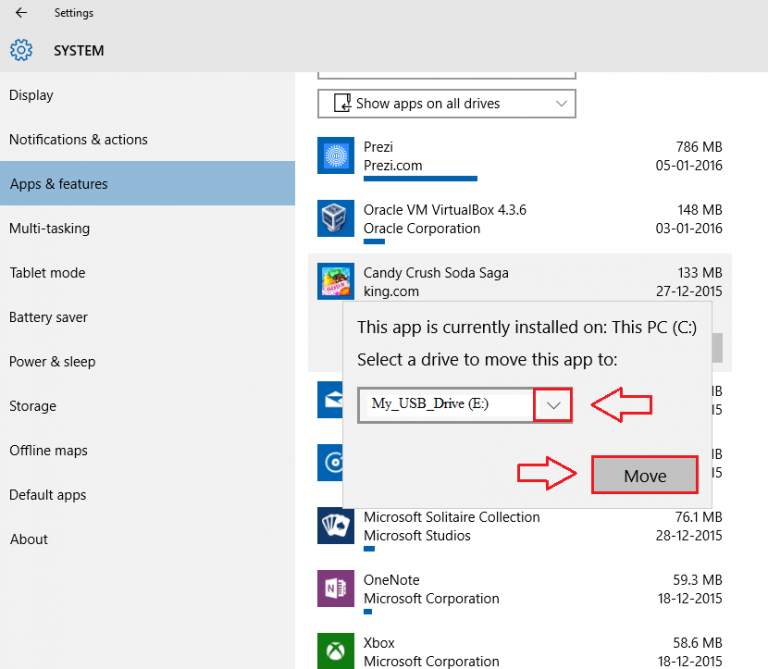Click the SYSTEM gear icon
This screenshot has width=768, height=669.
point(21,50)
